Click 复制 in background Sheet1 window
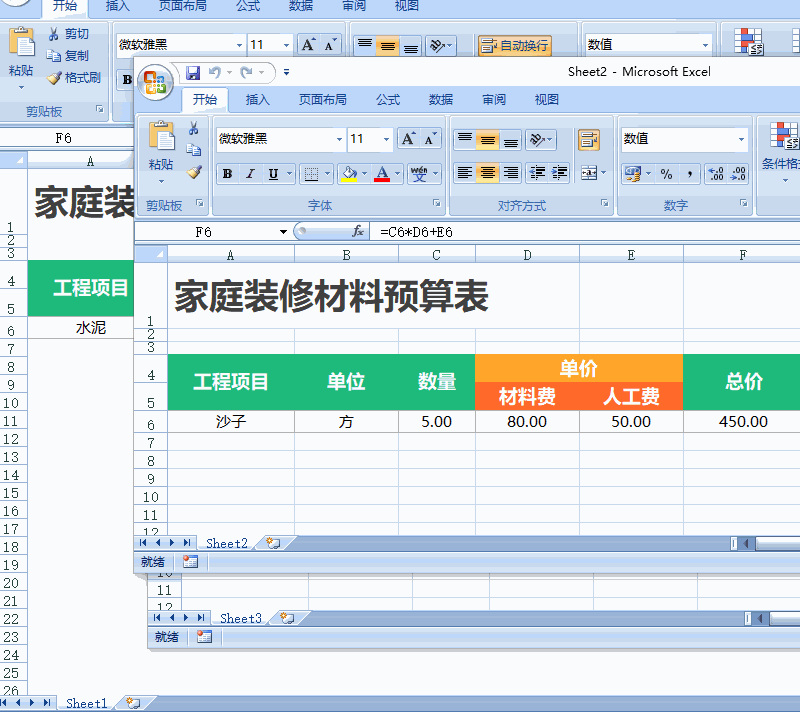This screenshot has height=712, width=800. pos(69,55)
